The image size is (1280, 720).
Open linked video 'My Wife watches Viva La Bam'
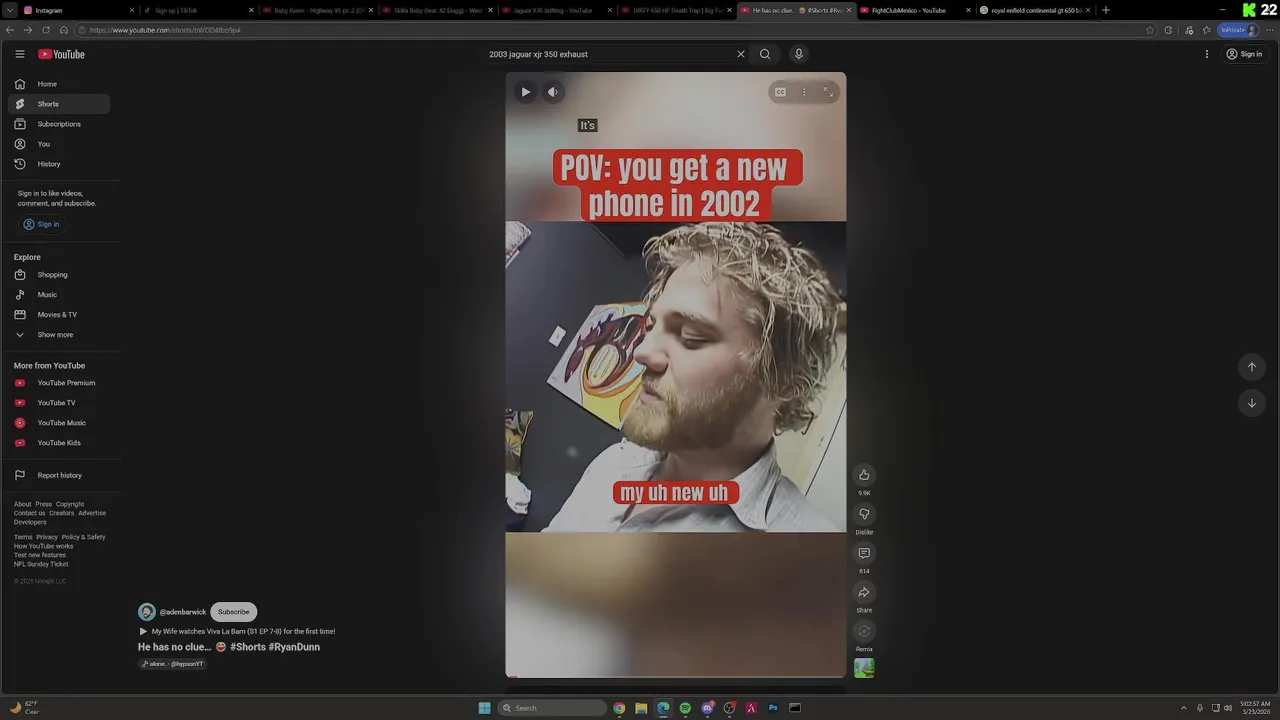(x=237, y=632)
